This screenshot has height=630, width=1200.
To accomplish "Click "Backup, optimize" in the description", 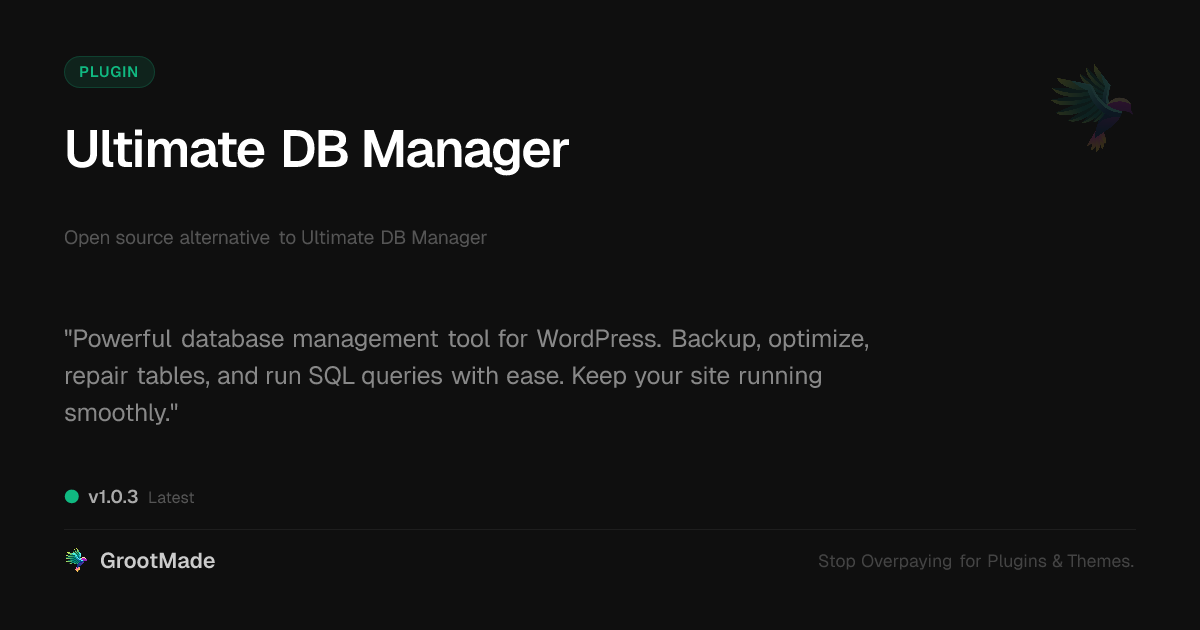I will coord(770,338).
